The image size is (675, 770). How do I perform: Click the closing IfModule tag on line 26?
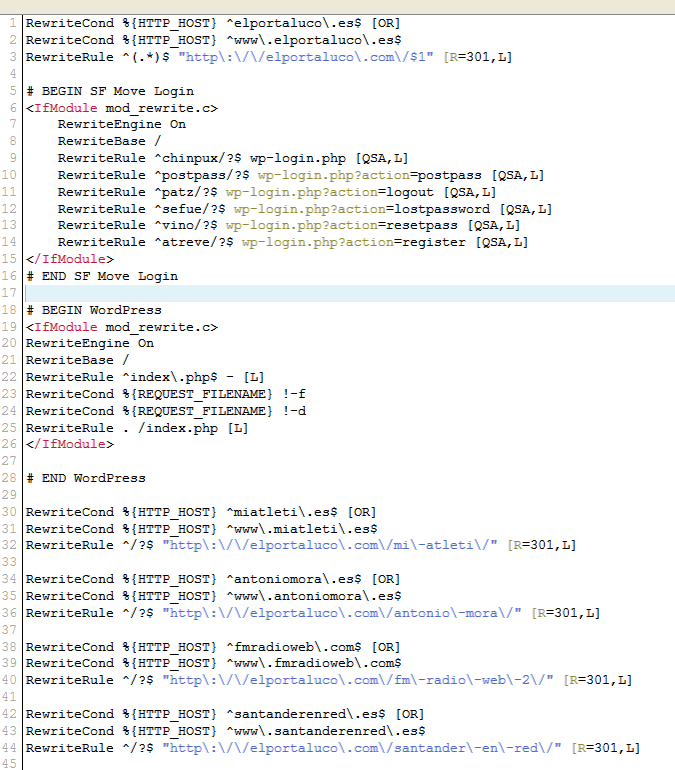point(70,444)
